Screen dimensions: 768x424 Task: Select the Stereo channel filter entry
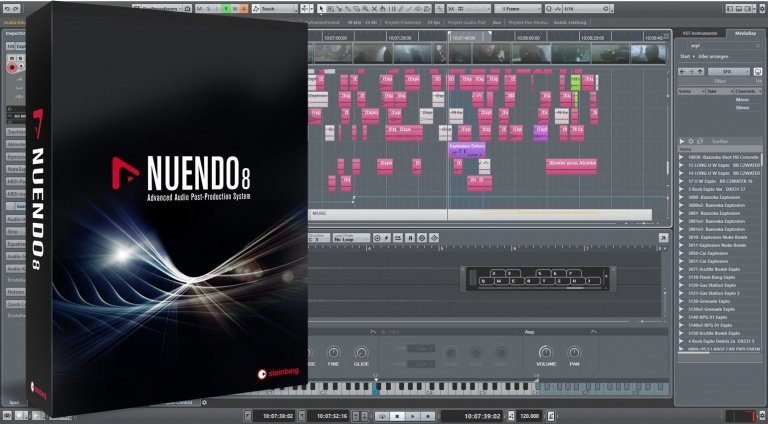(x=743, y=108)
